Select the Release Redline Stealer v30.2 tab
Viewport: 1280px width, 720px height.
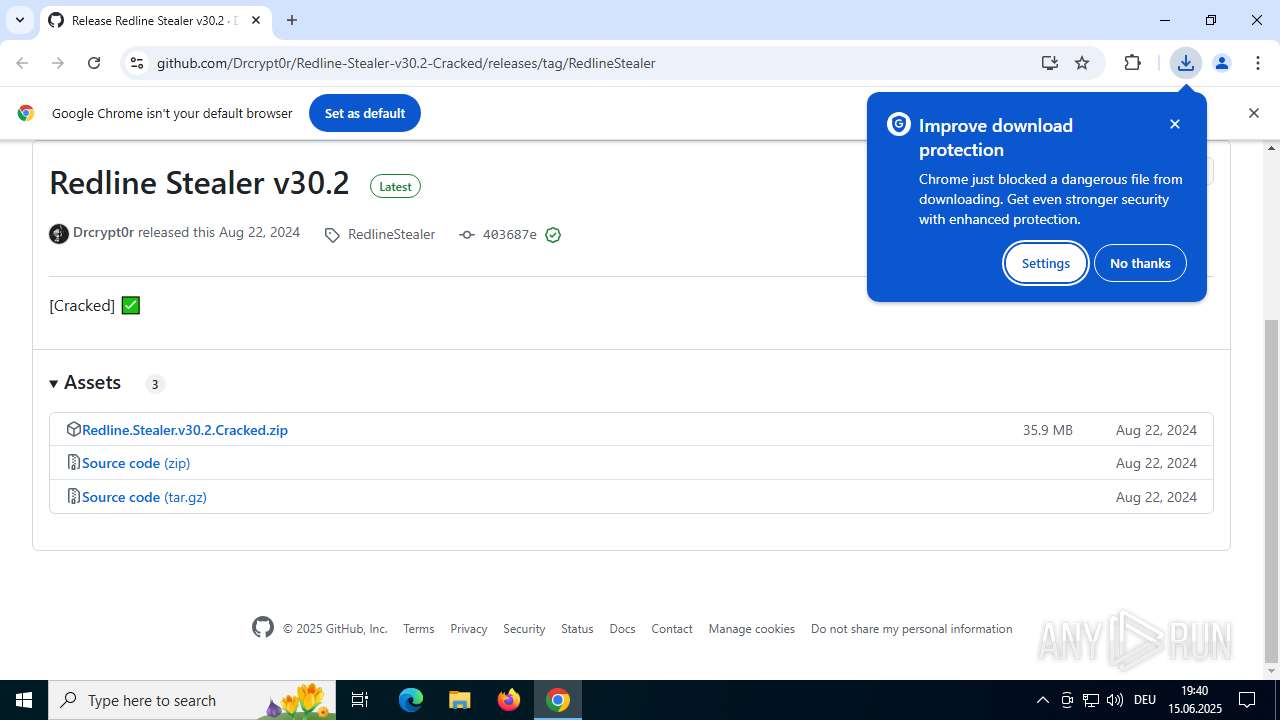tap(155, 20)
